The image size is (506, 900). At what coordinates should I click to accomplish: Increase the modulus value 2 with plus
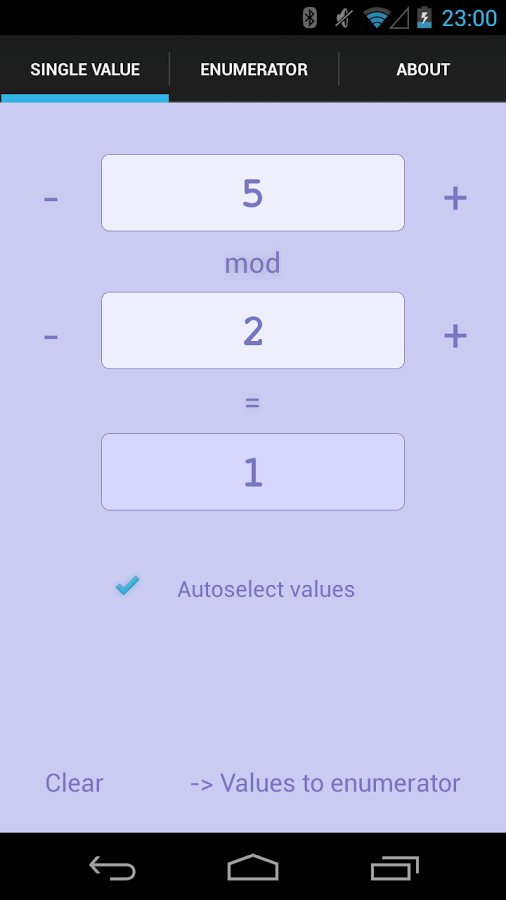455,336
